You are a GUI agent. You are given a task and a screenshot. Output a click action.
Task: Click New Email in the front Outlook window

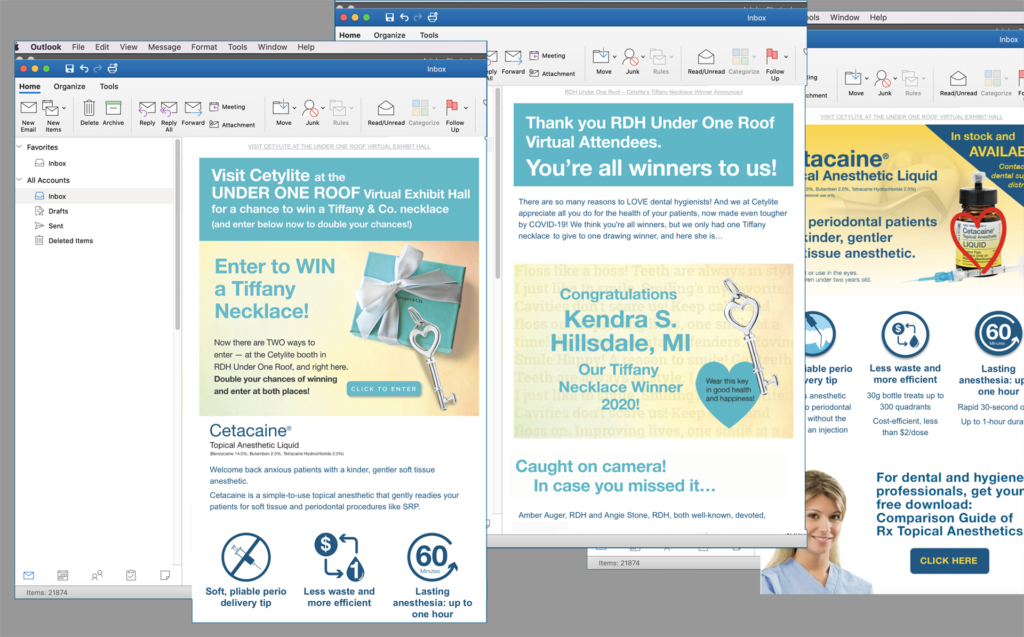[x=28, y=115]
